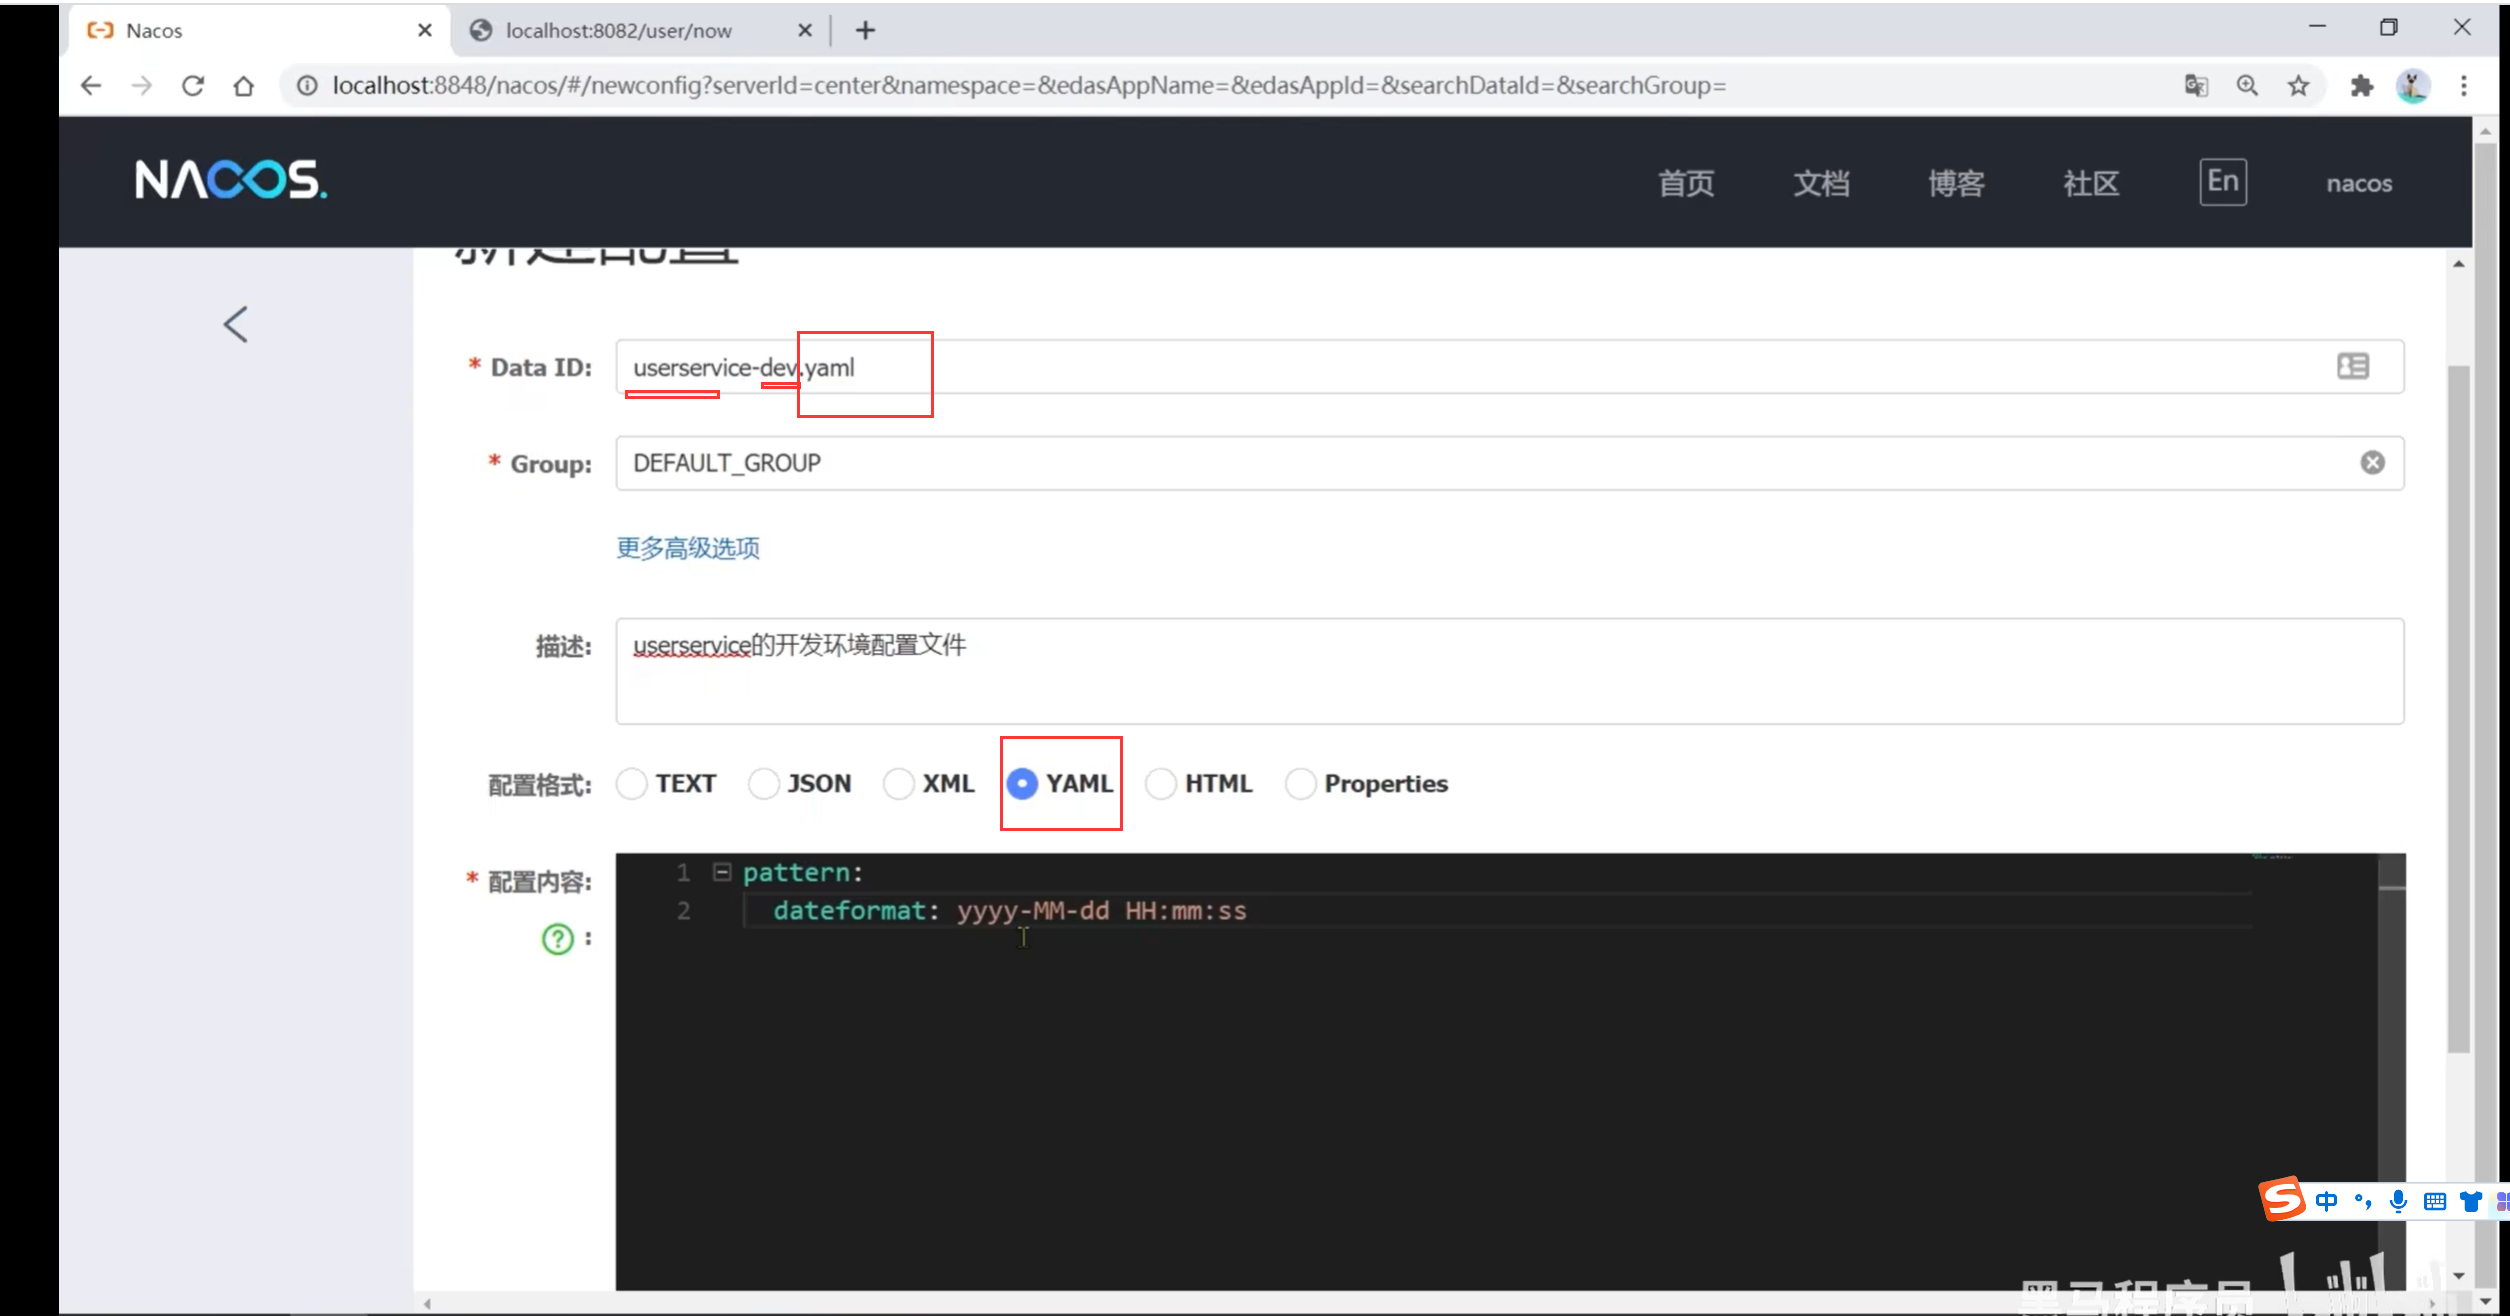
Task: Clear the Group field with X icon
Action: click(2372, 462)
